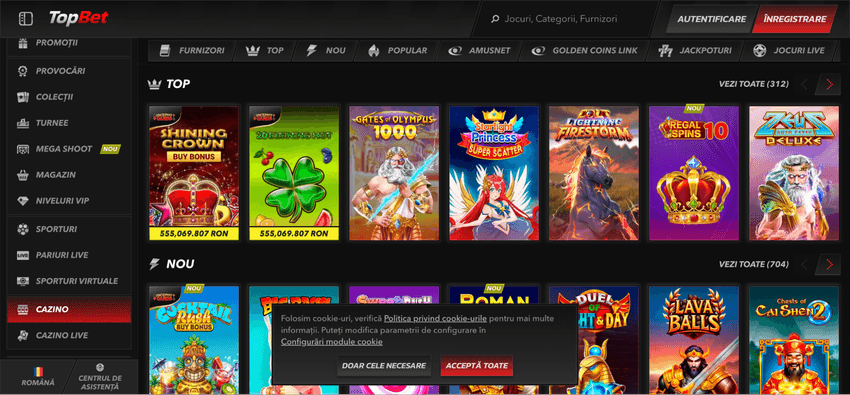Select the Popular category tab
The height and width of the screenshot is (395, 850).
point(397,50)
